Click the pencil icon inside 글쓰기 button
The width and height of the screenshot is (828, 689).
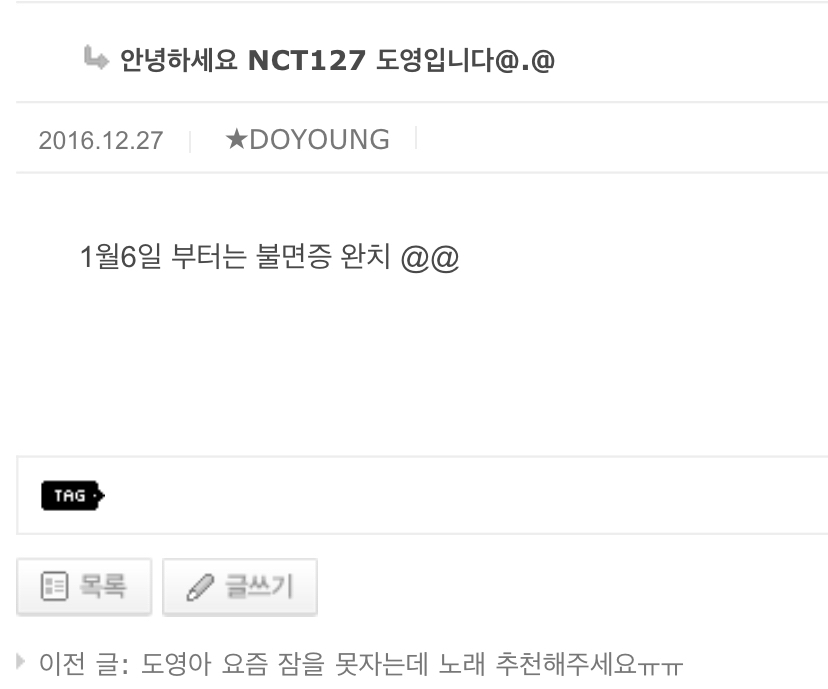[200, 587]
